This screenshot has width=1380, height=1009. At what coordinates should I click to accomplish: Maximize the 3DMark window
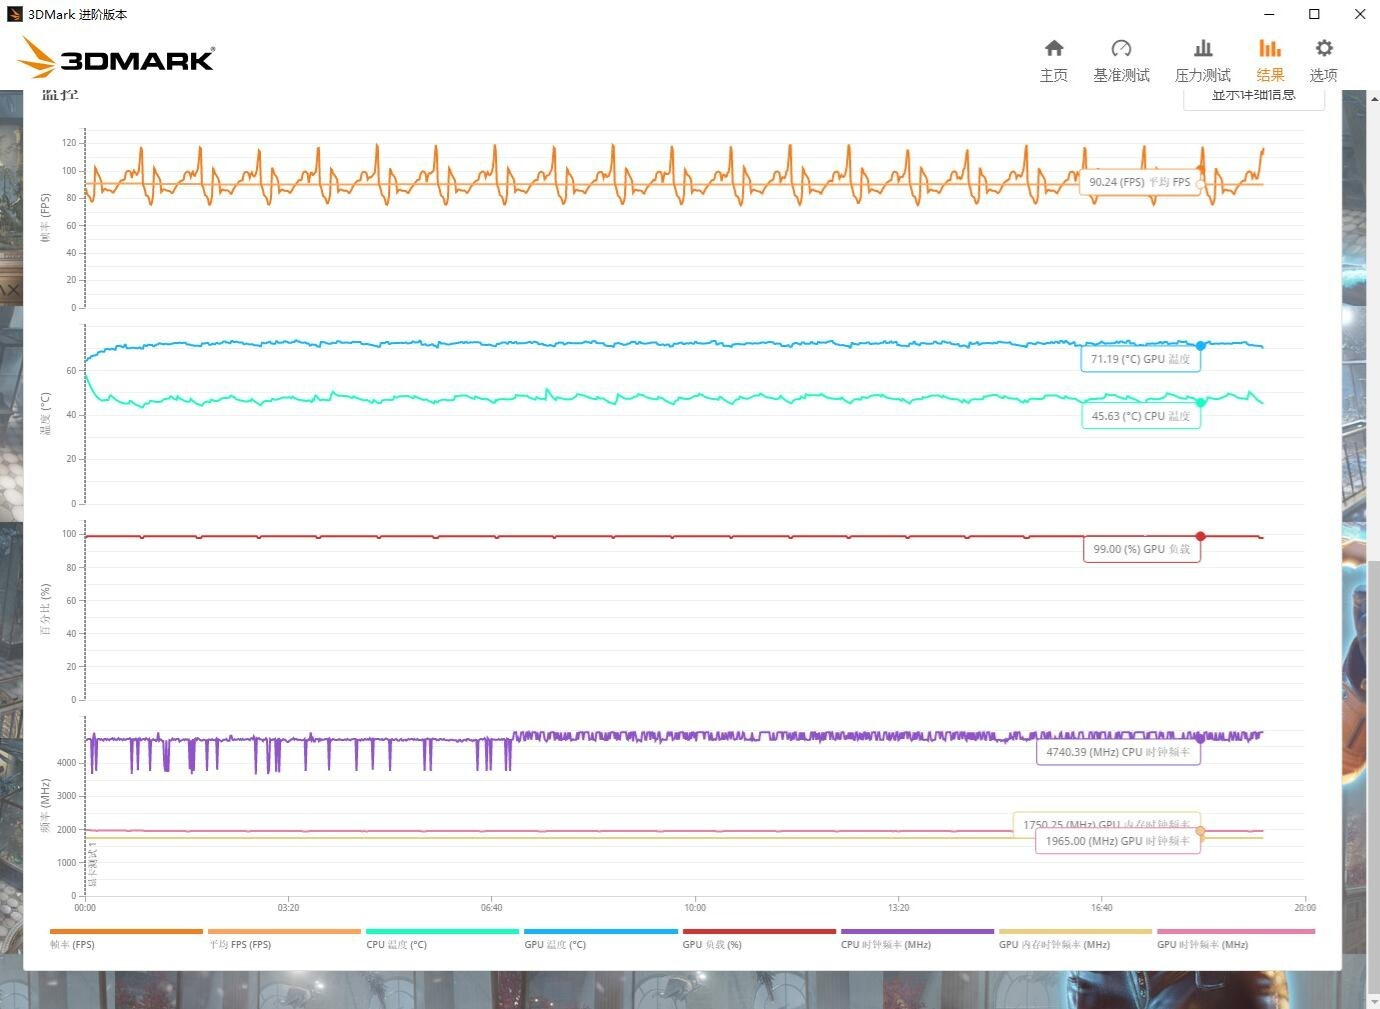pos(1314,14)
